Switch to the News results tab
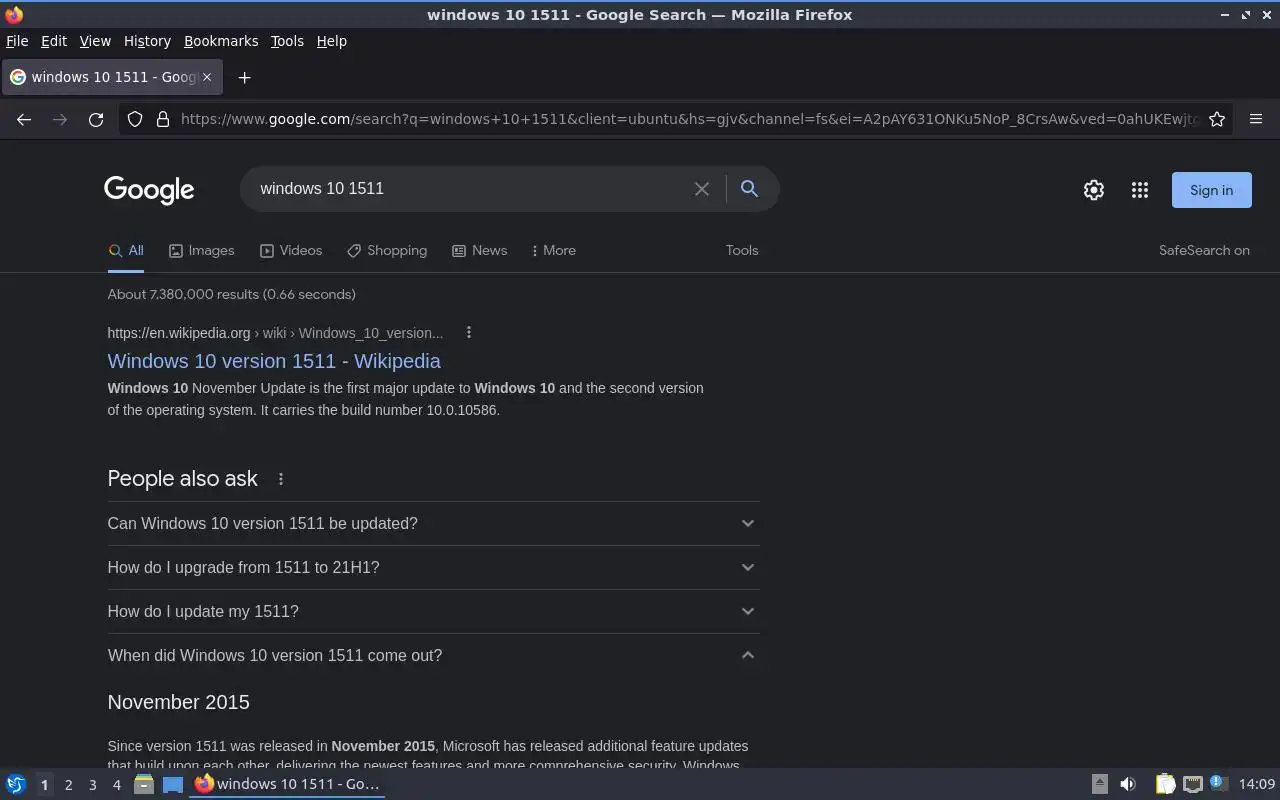The image size is (1280, 800). pyautogui.click(x=479, y=251)
